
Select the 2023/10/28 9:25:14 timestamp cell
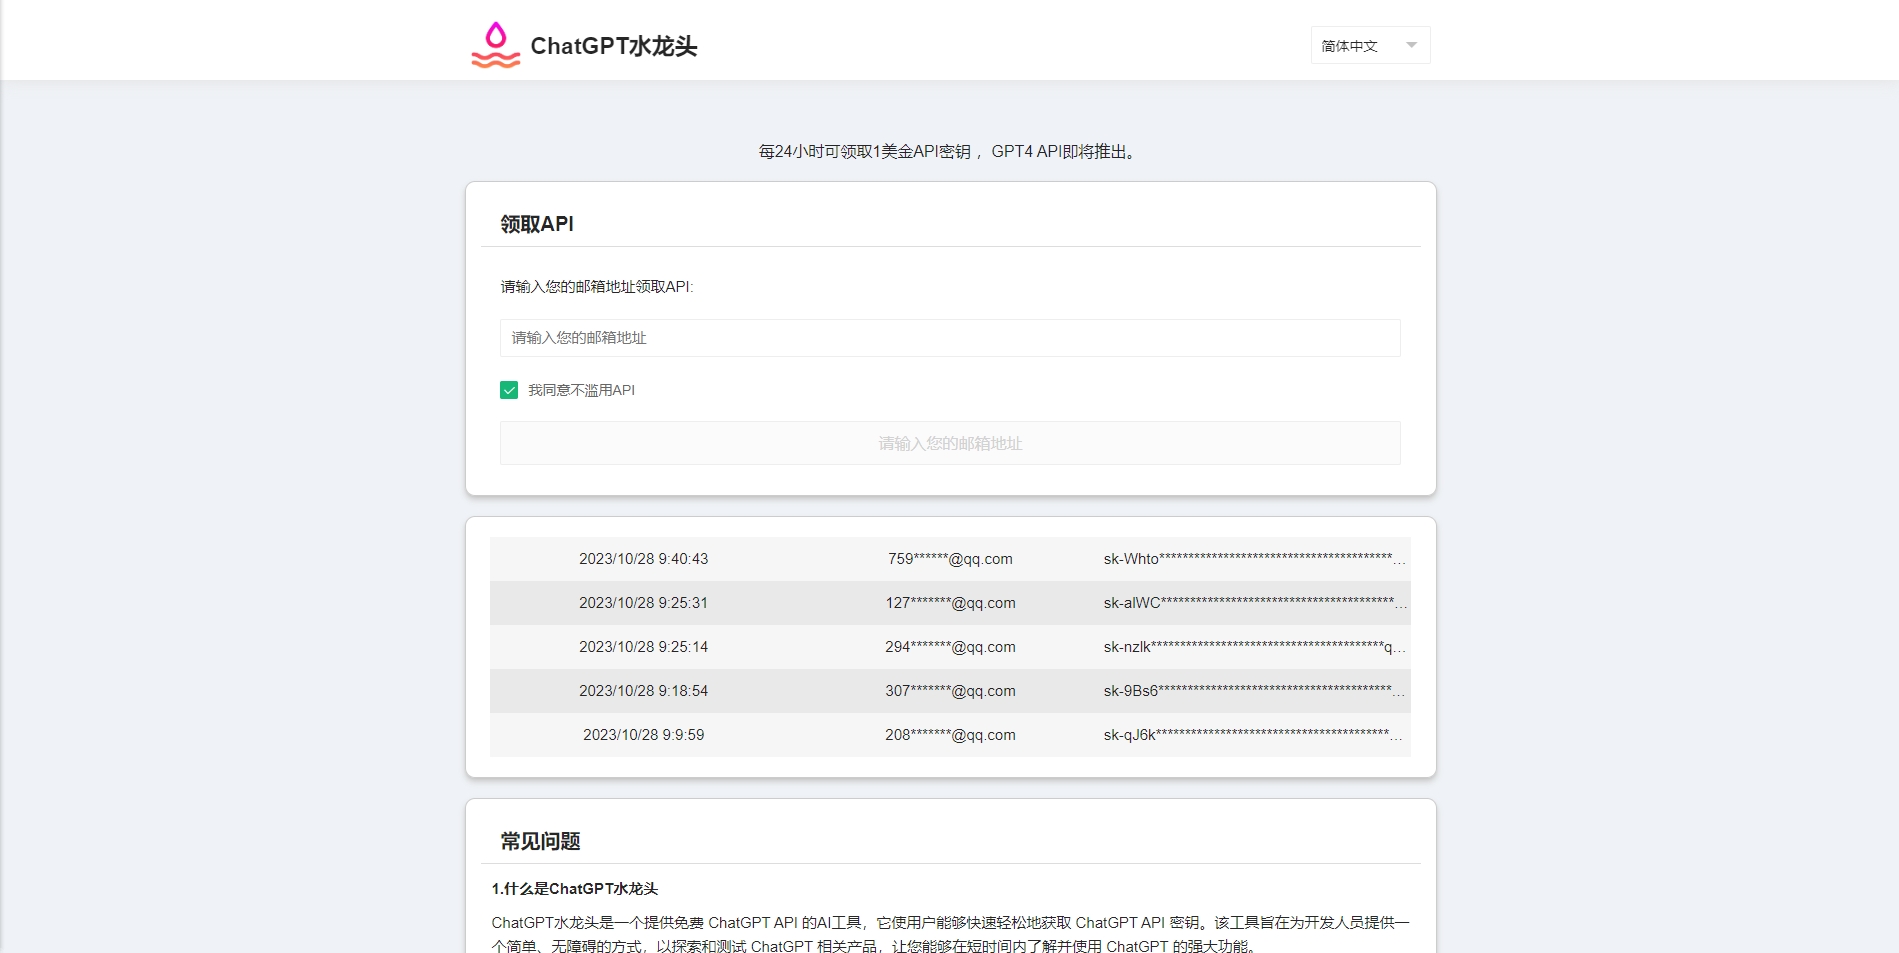pyautogui.click(x=643, y=647)
